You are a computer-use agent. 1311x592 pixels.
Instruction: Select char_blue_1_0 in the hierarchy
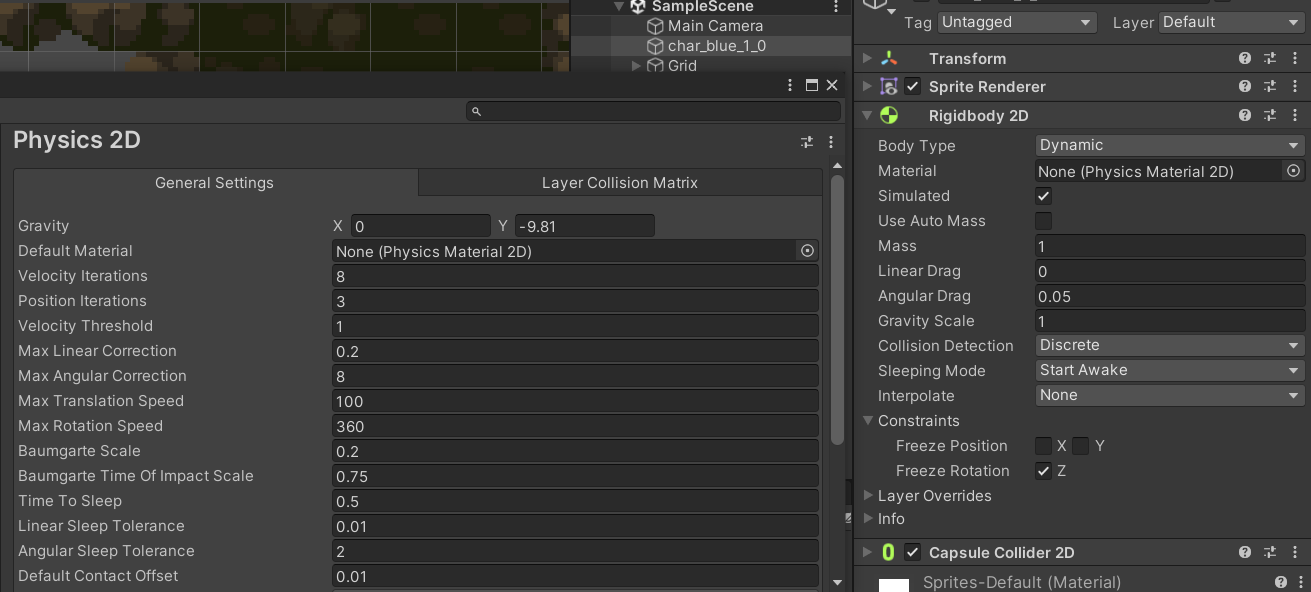tap(716, 46)
